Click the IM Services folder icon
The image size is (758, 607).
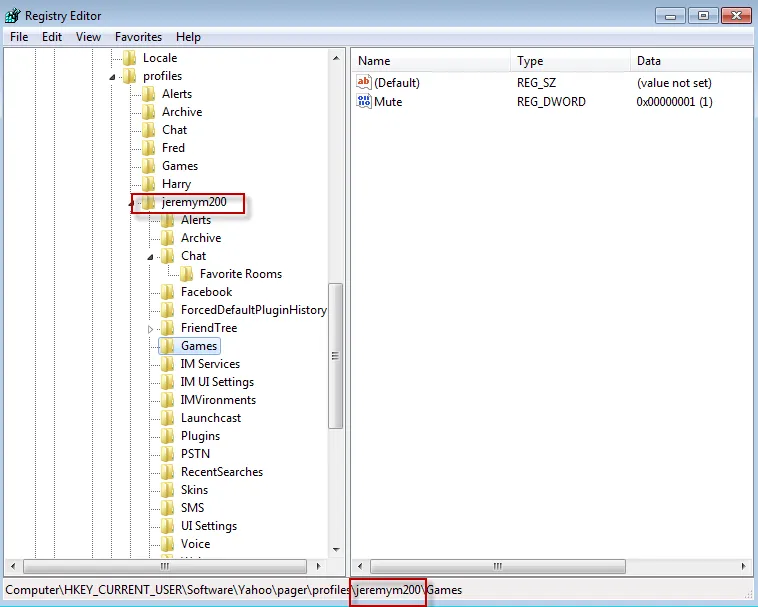167,364
